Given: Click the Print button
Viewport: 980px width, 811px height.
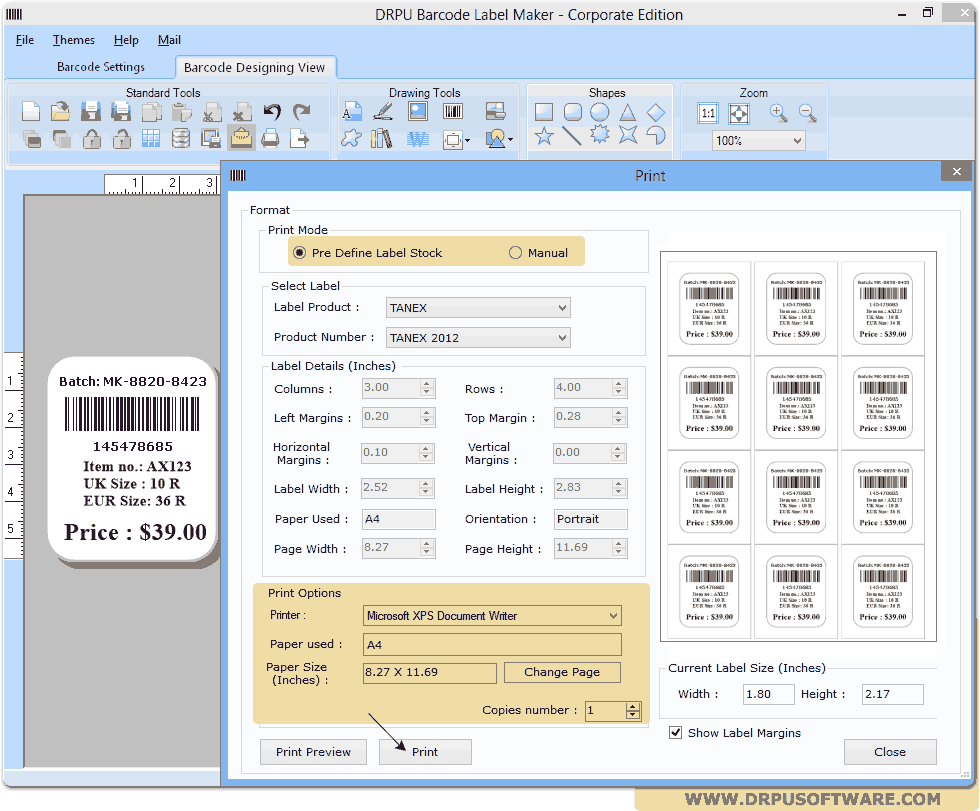Looking at the screenshot, I should click(425, 752).
